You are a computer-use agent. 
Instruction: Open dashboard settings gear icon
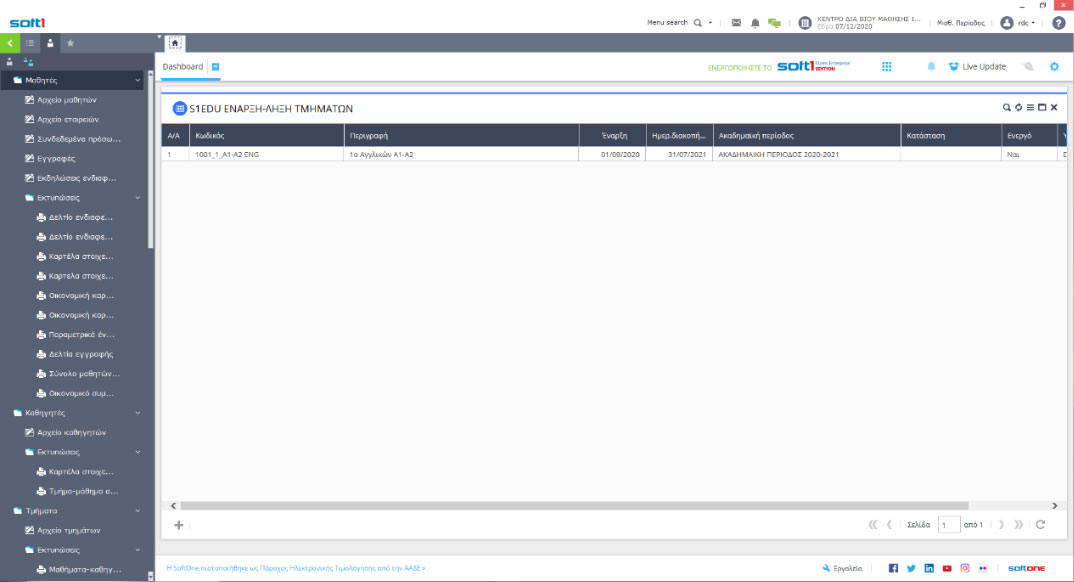1054,66
